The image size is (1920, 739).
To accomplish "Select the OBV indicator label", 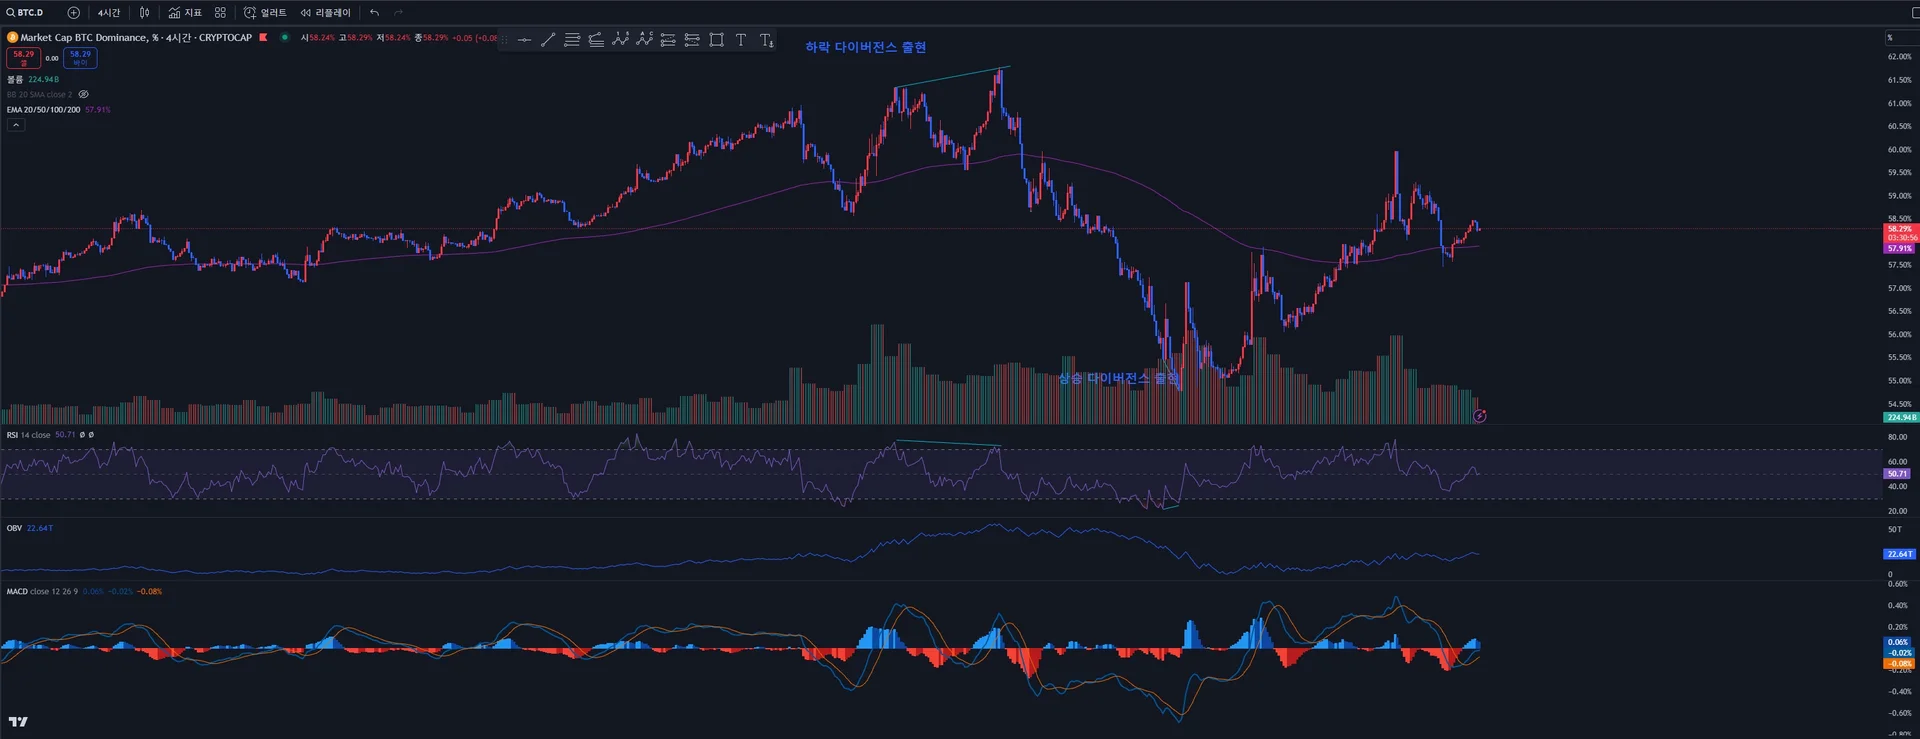I will pyautogui.click(x=14, y=528).
